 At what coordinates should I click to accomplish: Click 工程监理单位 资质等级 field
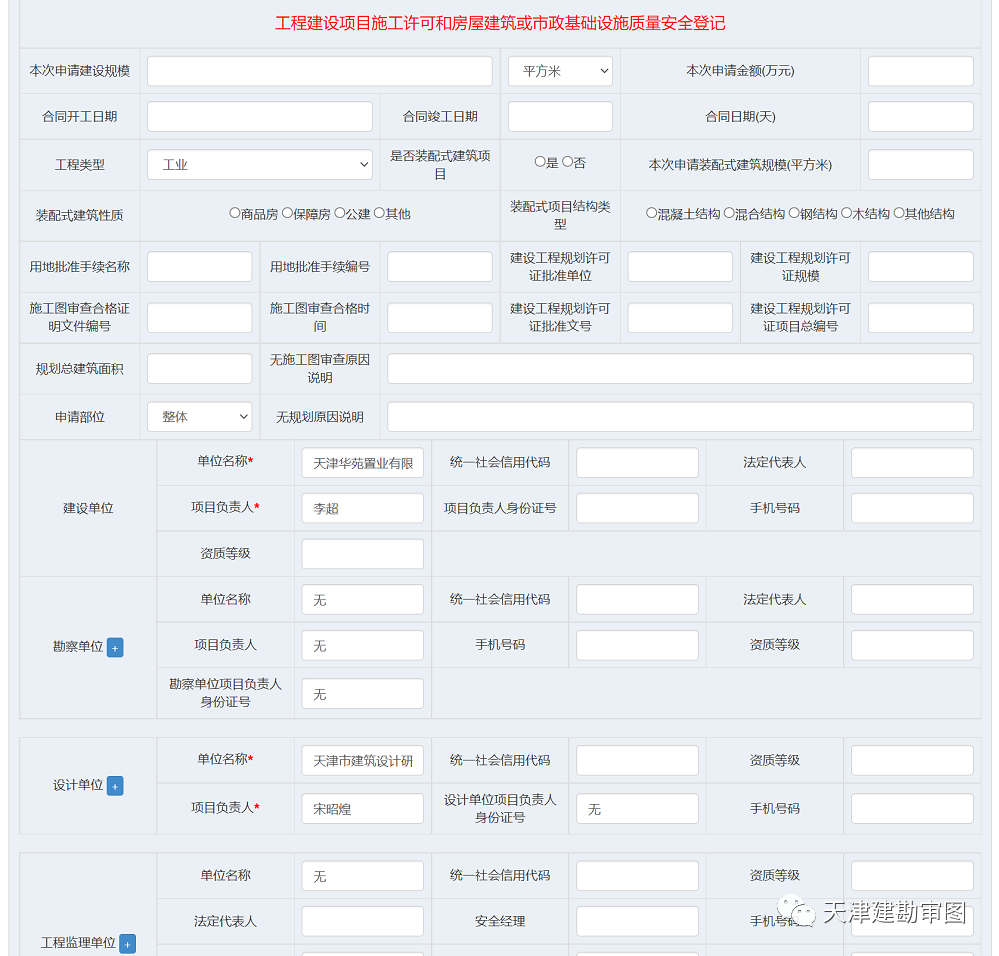tap(912, 876)
